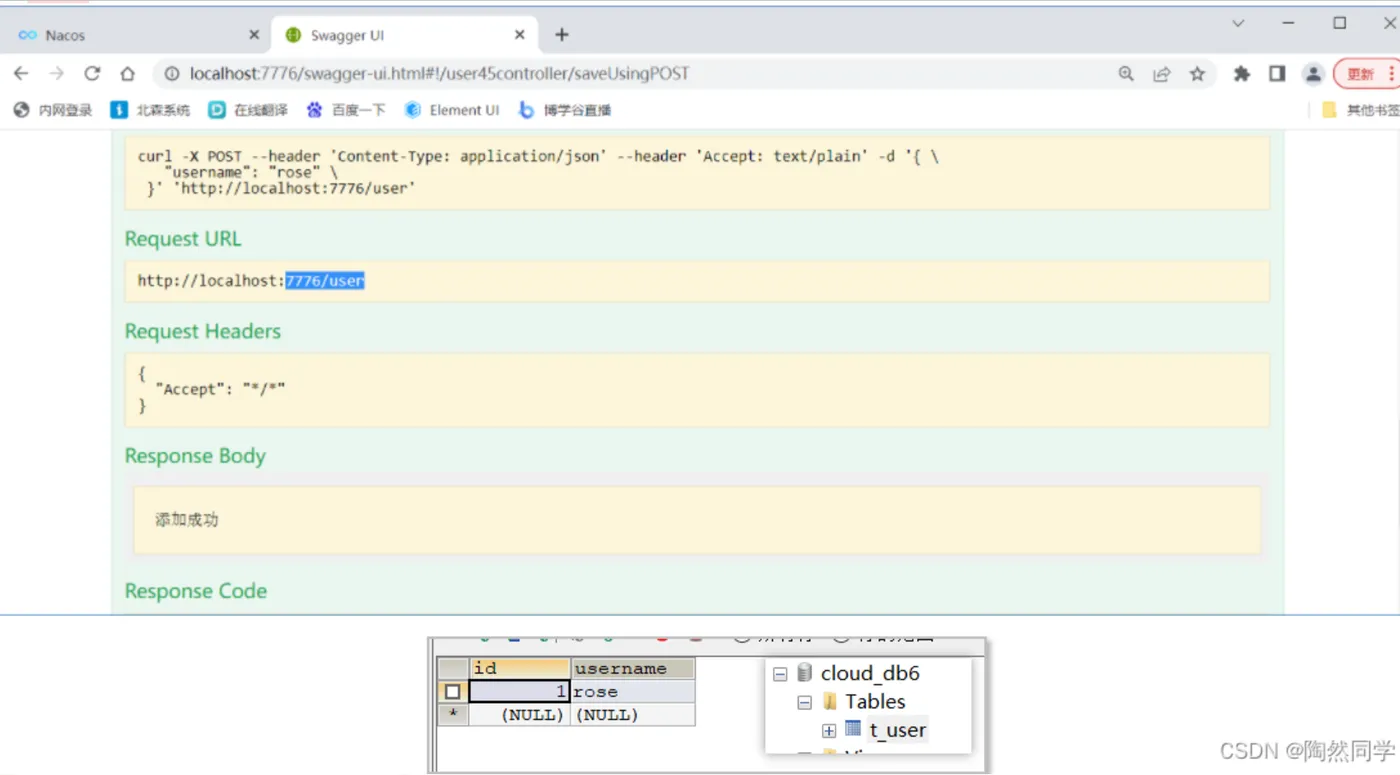Viewport: 1400px width, 775px height.
Task: Tick the row checkbox for rose
Action: (453, 692)
